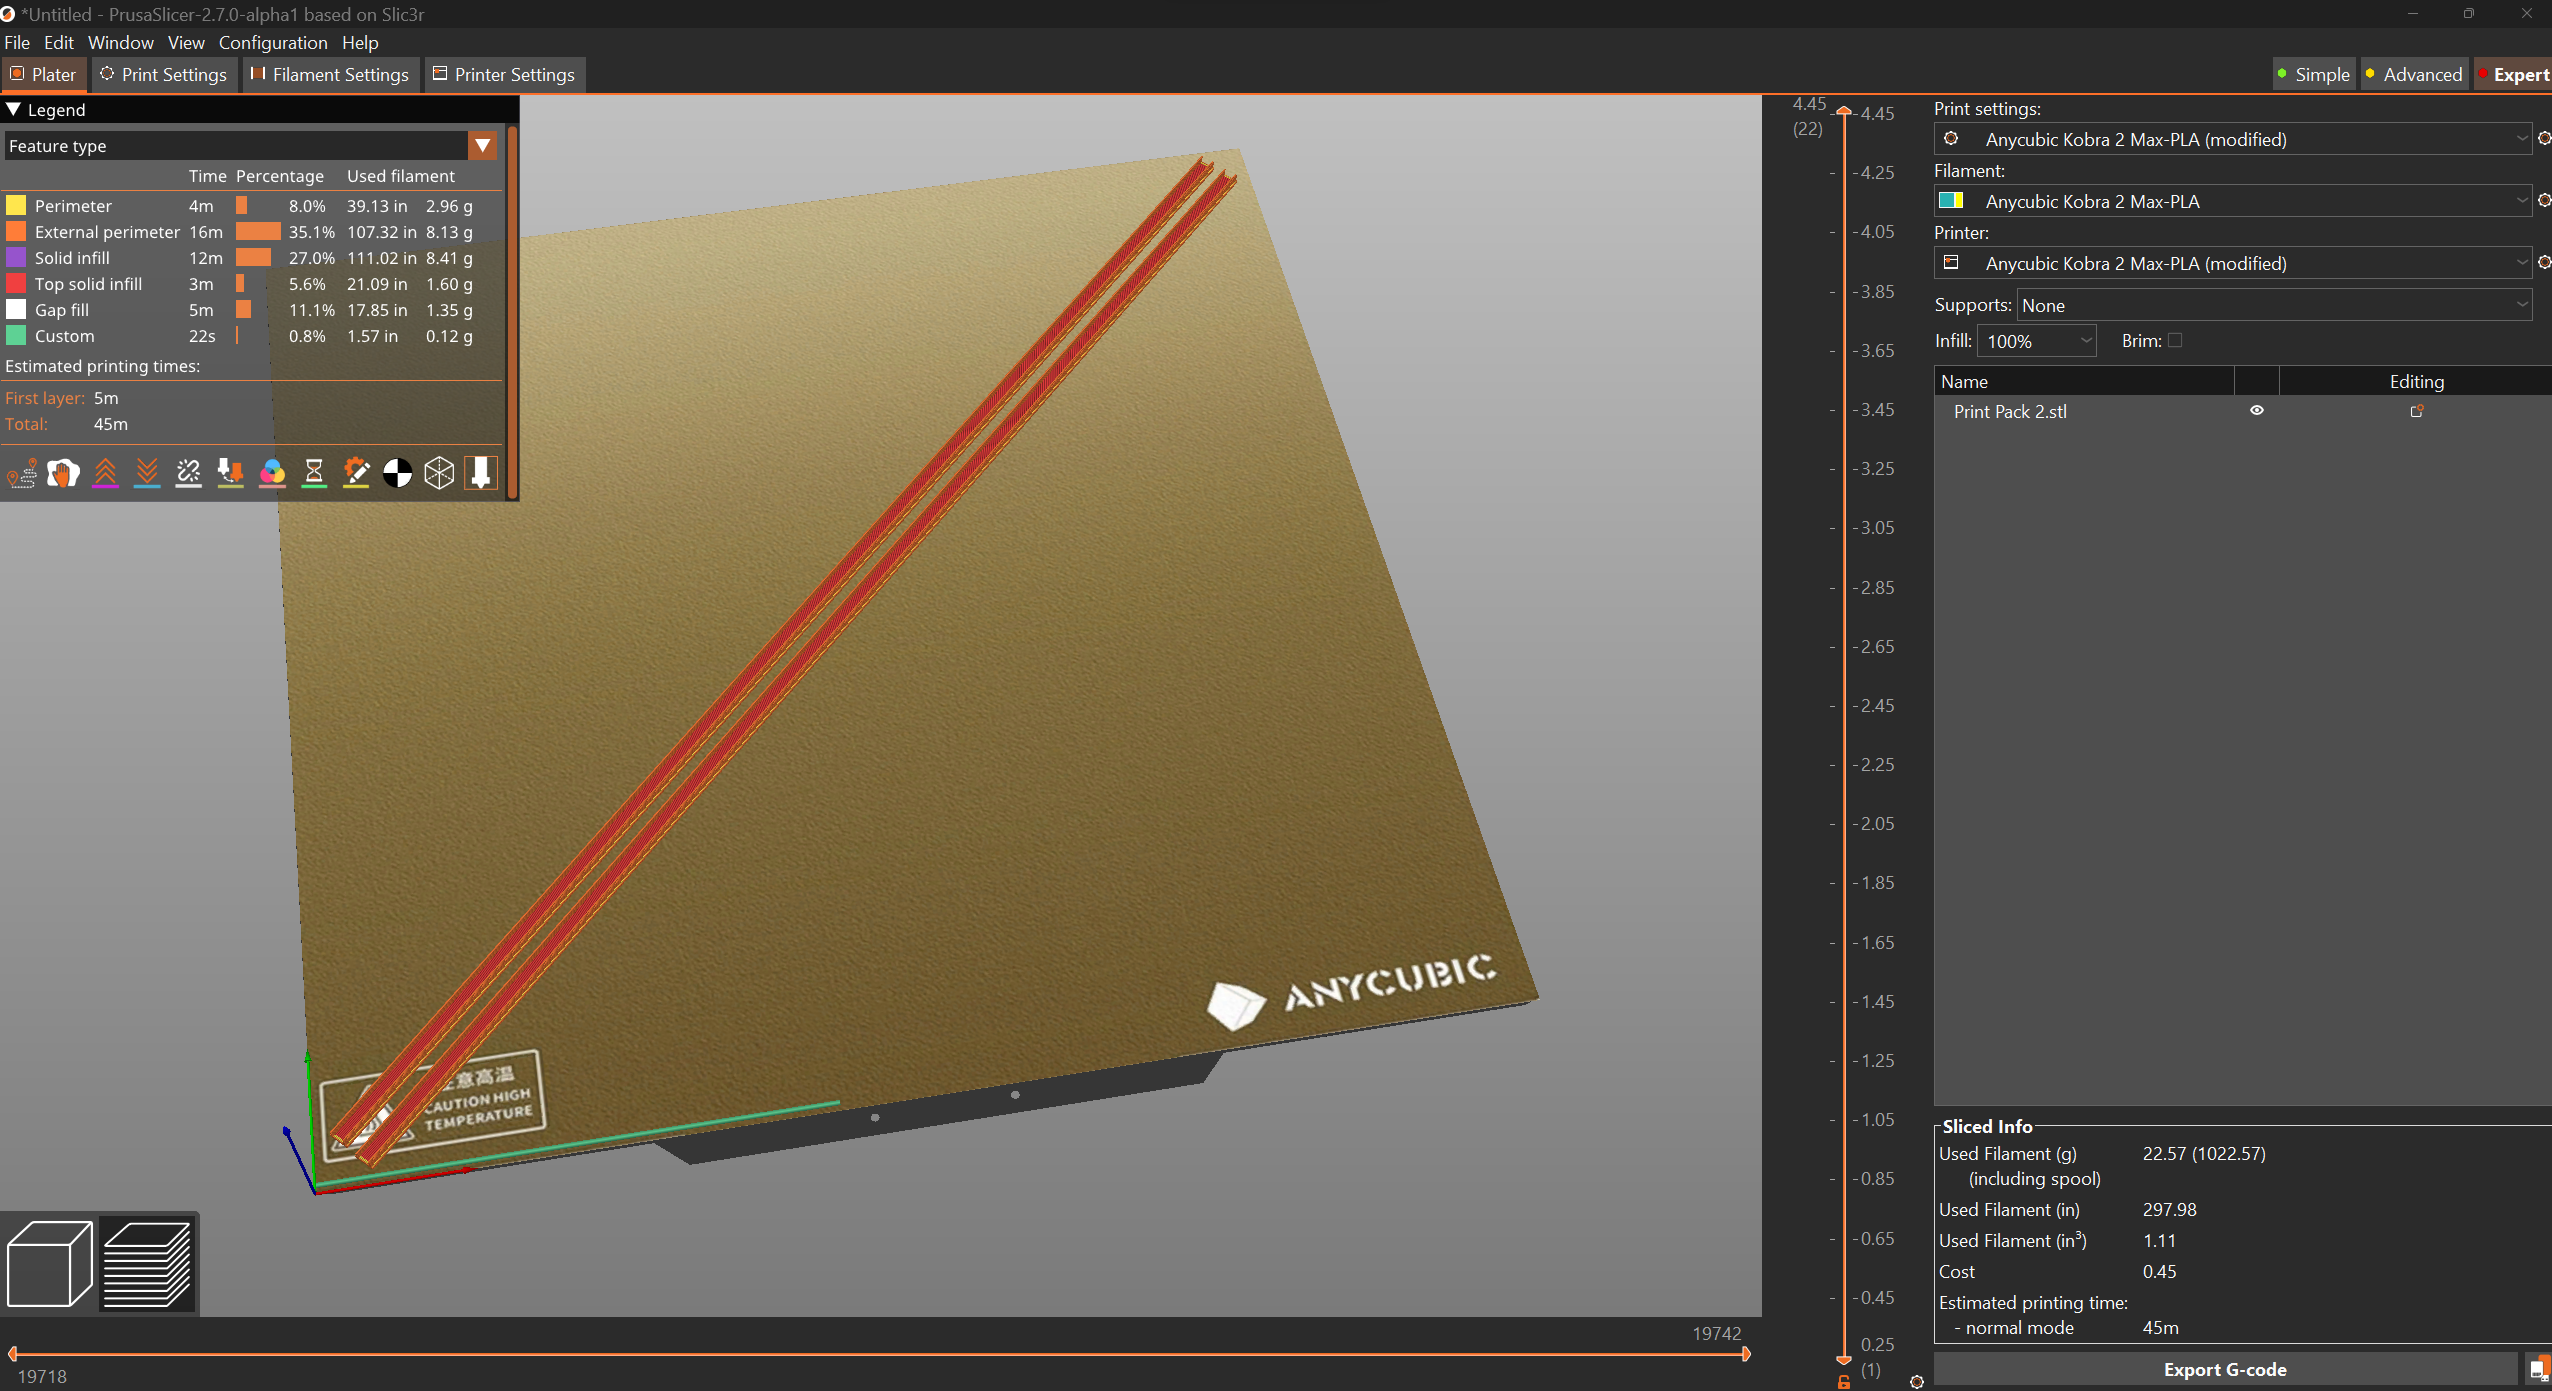Click the Anycubic Kobra filament color swatch
This screenshot has height=1391, width=2552.
click(1951, 201)
